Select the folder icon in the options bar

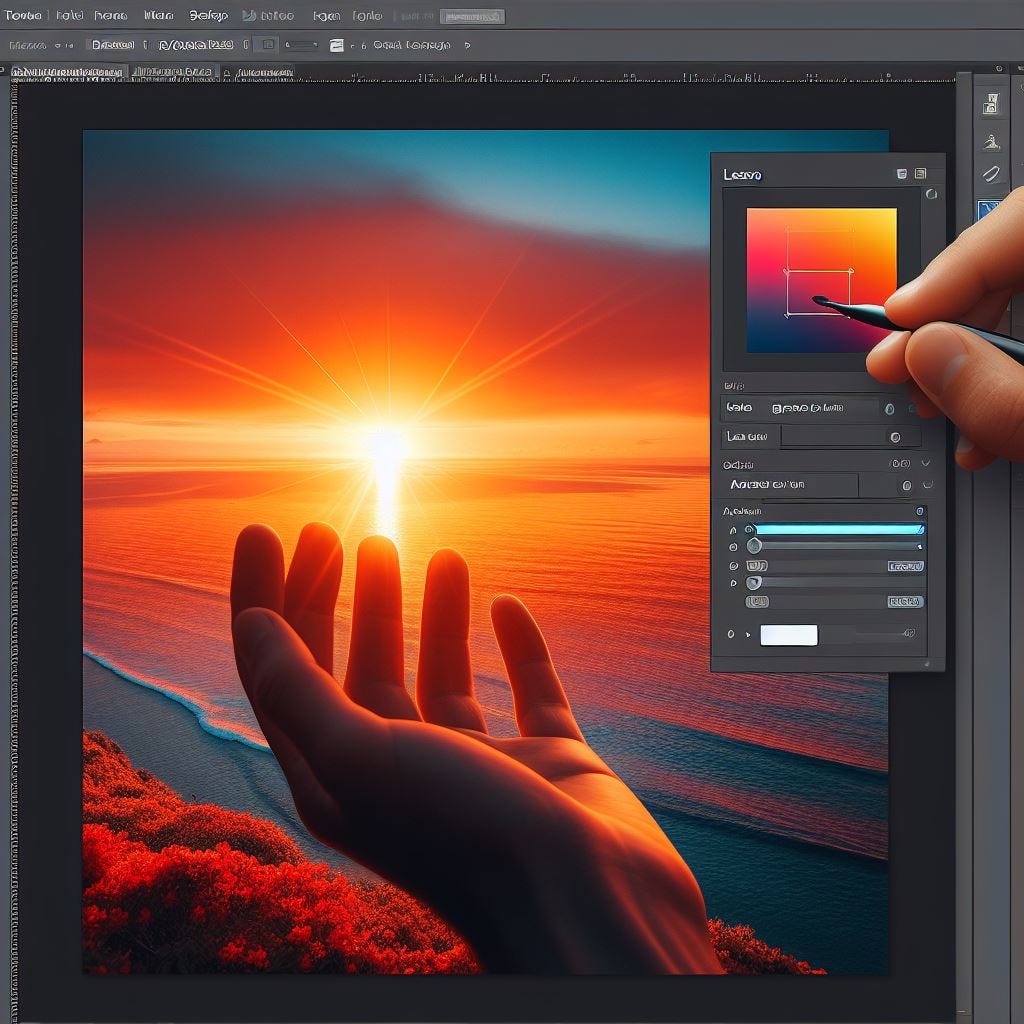coord(334,45)
